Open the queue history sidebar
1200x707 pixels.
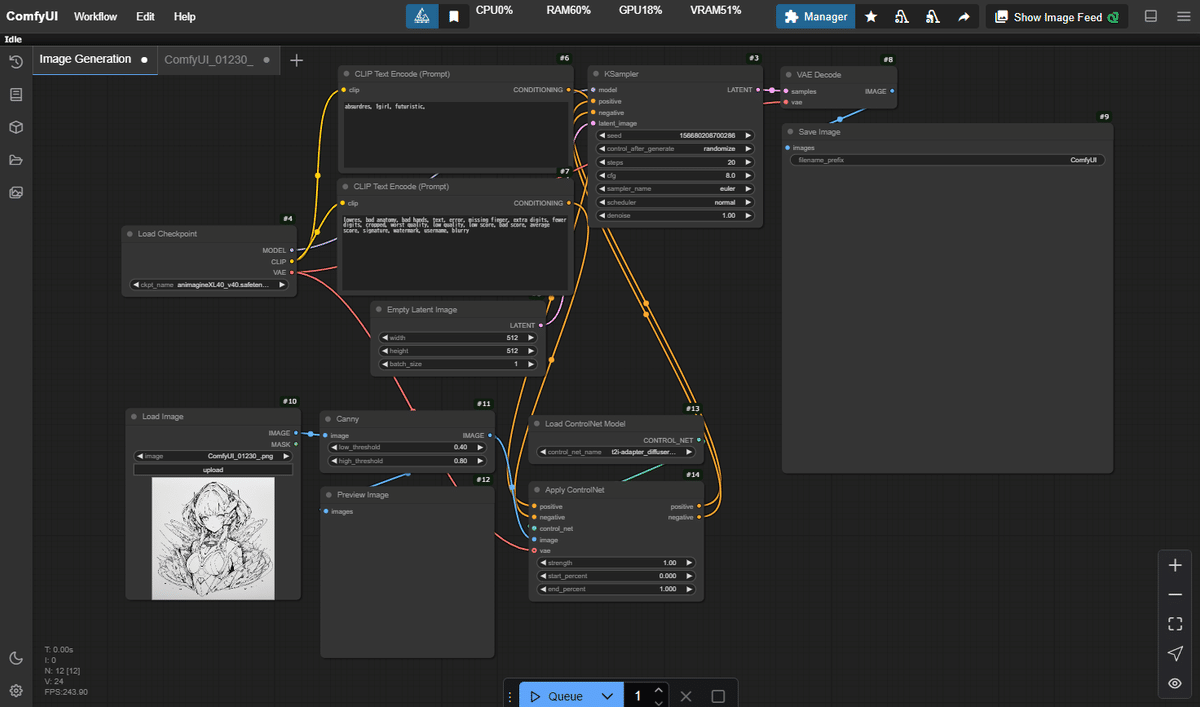click(x=16, y=62)
